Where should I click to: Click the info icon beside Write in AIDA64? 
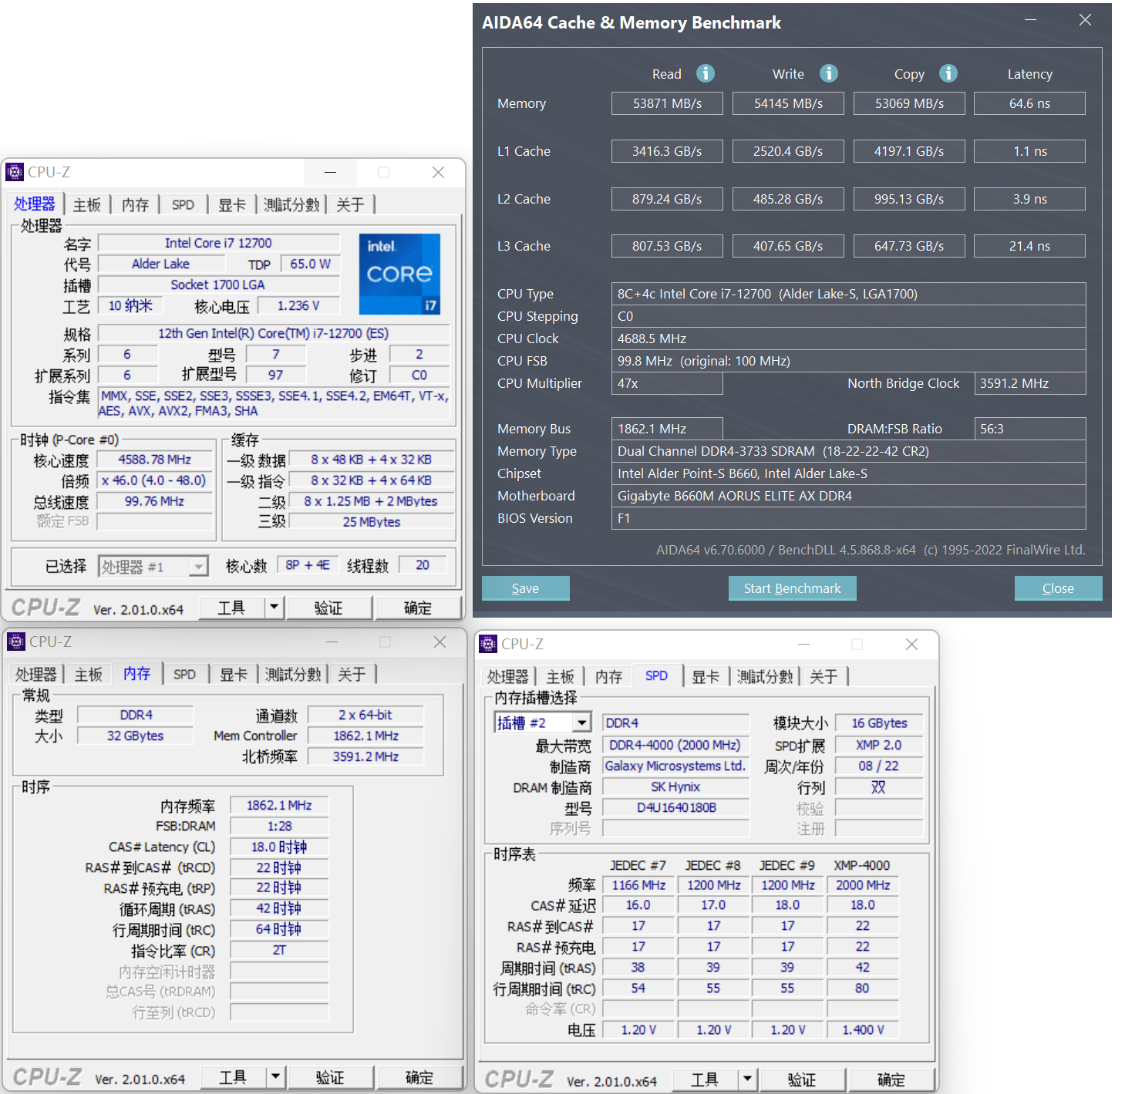coord(829,73)
